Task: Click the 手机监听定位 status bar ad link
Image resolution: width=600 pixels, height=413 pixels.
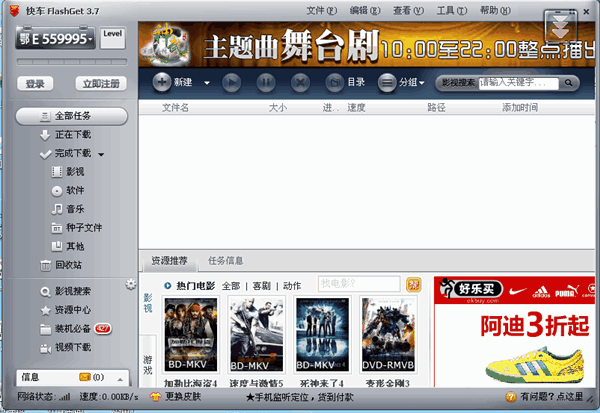Action: point(299,397)
